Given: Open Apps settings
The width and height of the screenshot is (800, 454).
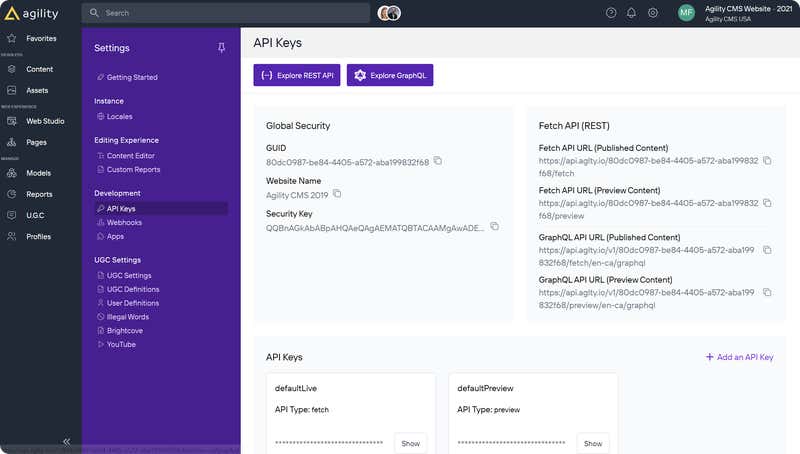Looking at the screenshot, I should click(x=111, y=236).
